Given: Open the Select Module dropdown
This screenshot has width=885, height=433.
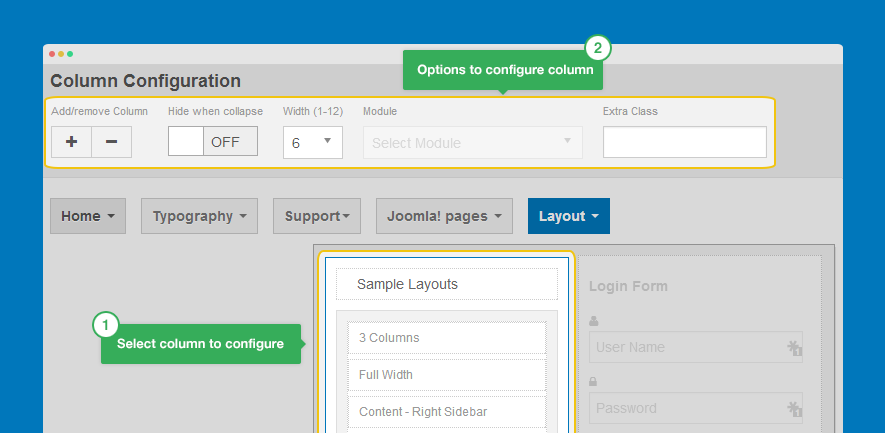Looking at the screenshot, I should point(472,142).
